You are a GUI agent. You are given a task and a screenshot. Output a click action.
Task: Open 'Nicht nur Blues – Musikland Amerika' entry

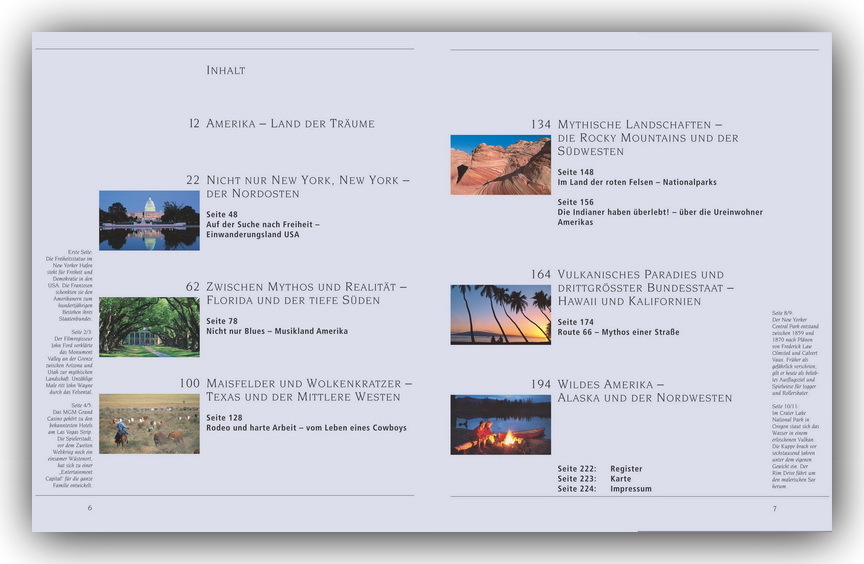(276, 331)
